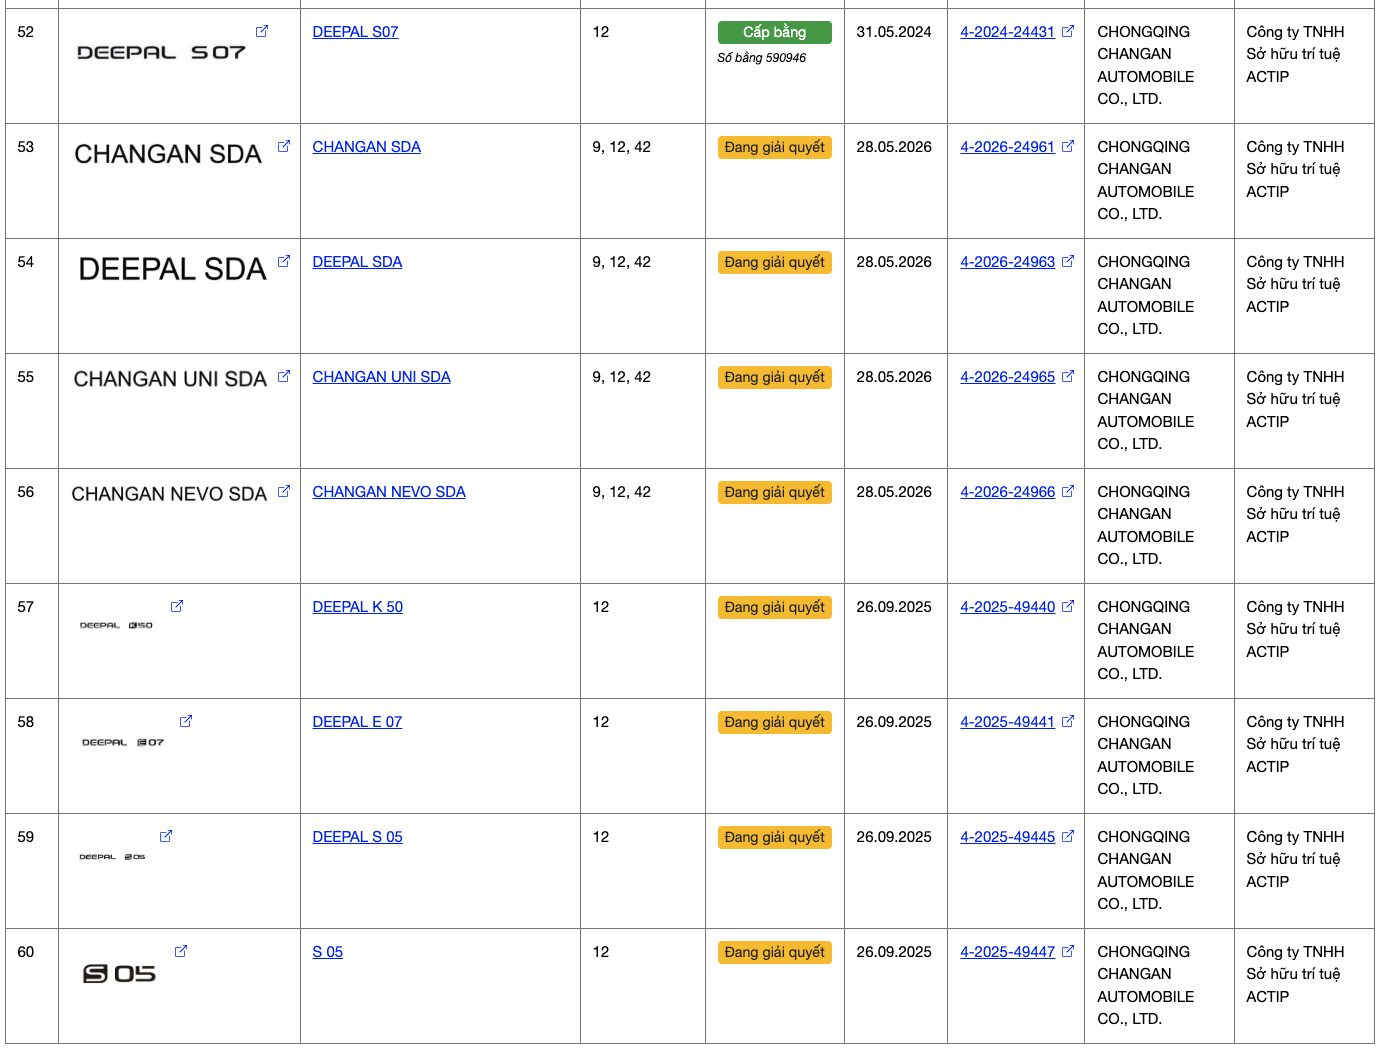Screen dimensions: 1383x1051
Task: Click the CHANGAN SDA trademark image in row 53
Action: [x=168, y=154]
